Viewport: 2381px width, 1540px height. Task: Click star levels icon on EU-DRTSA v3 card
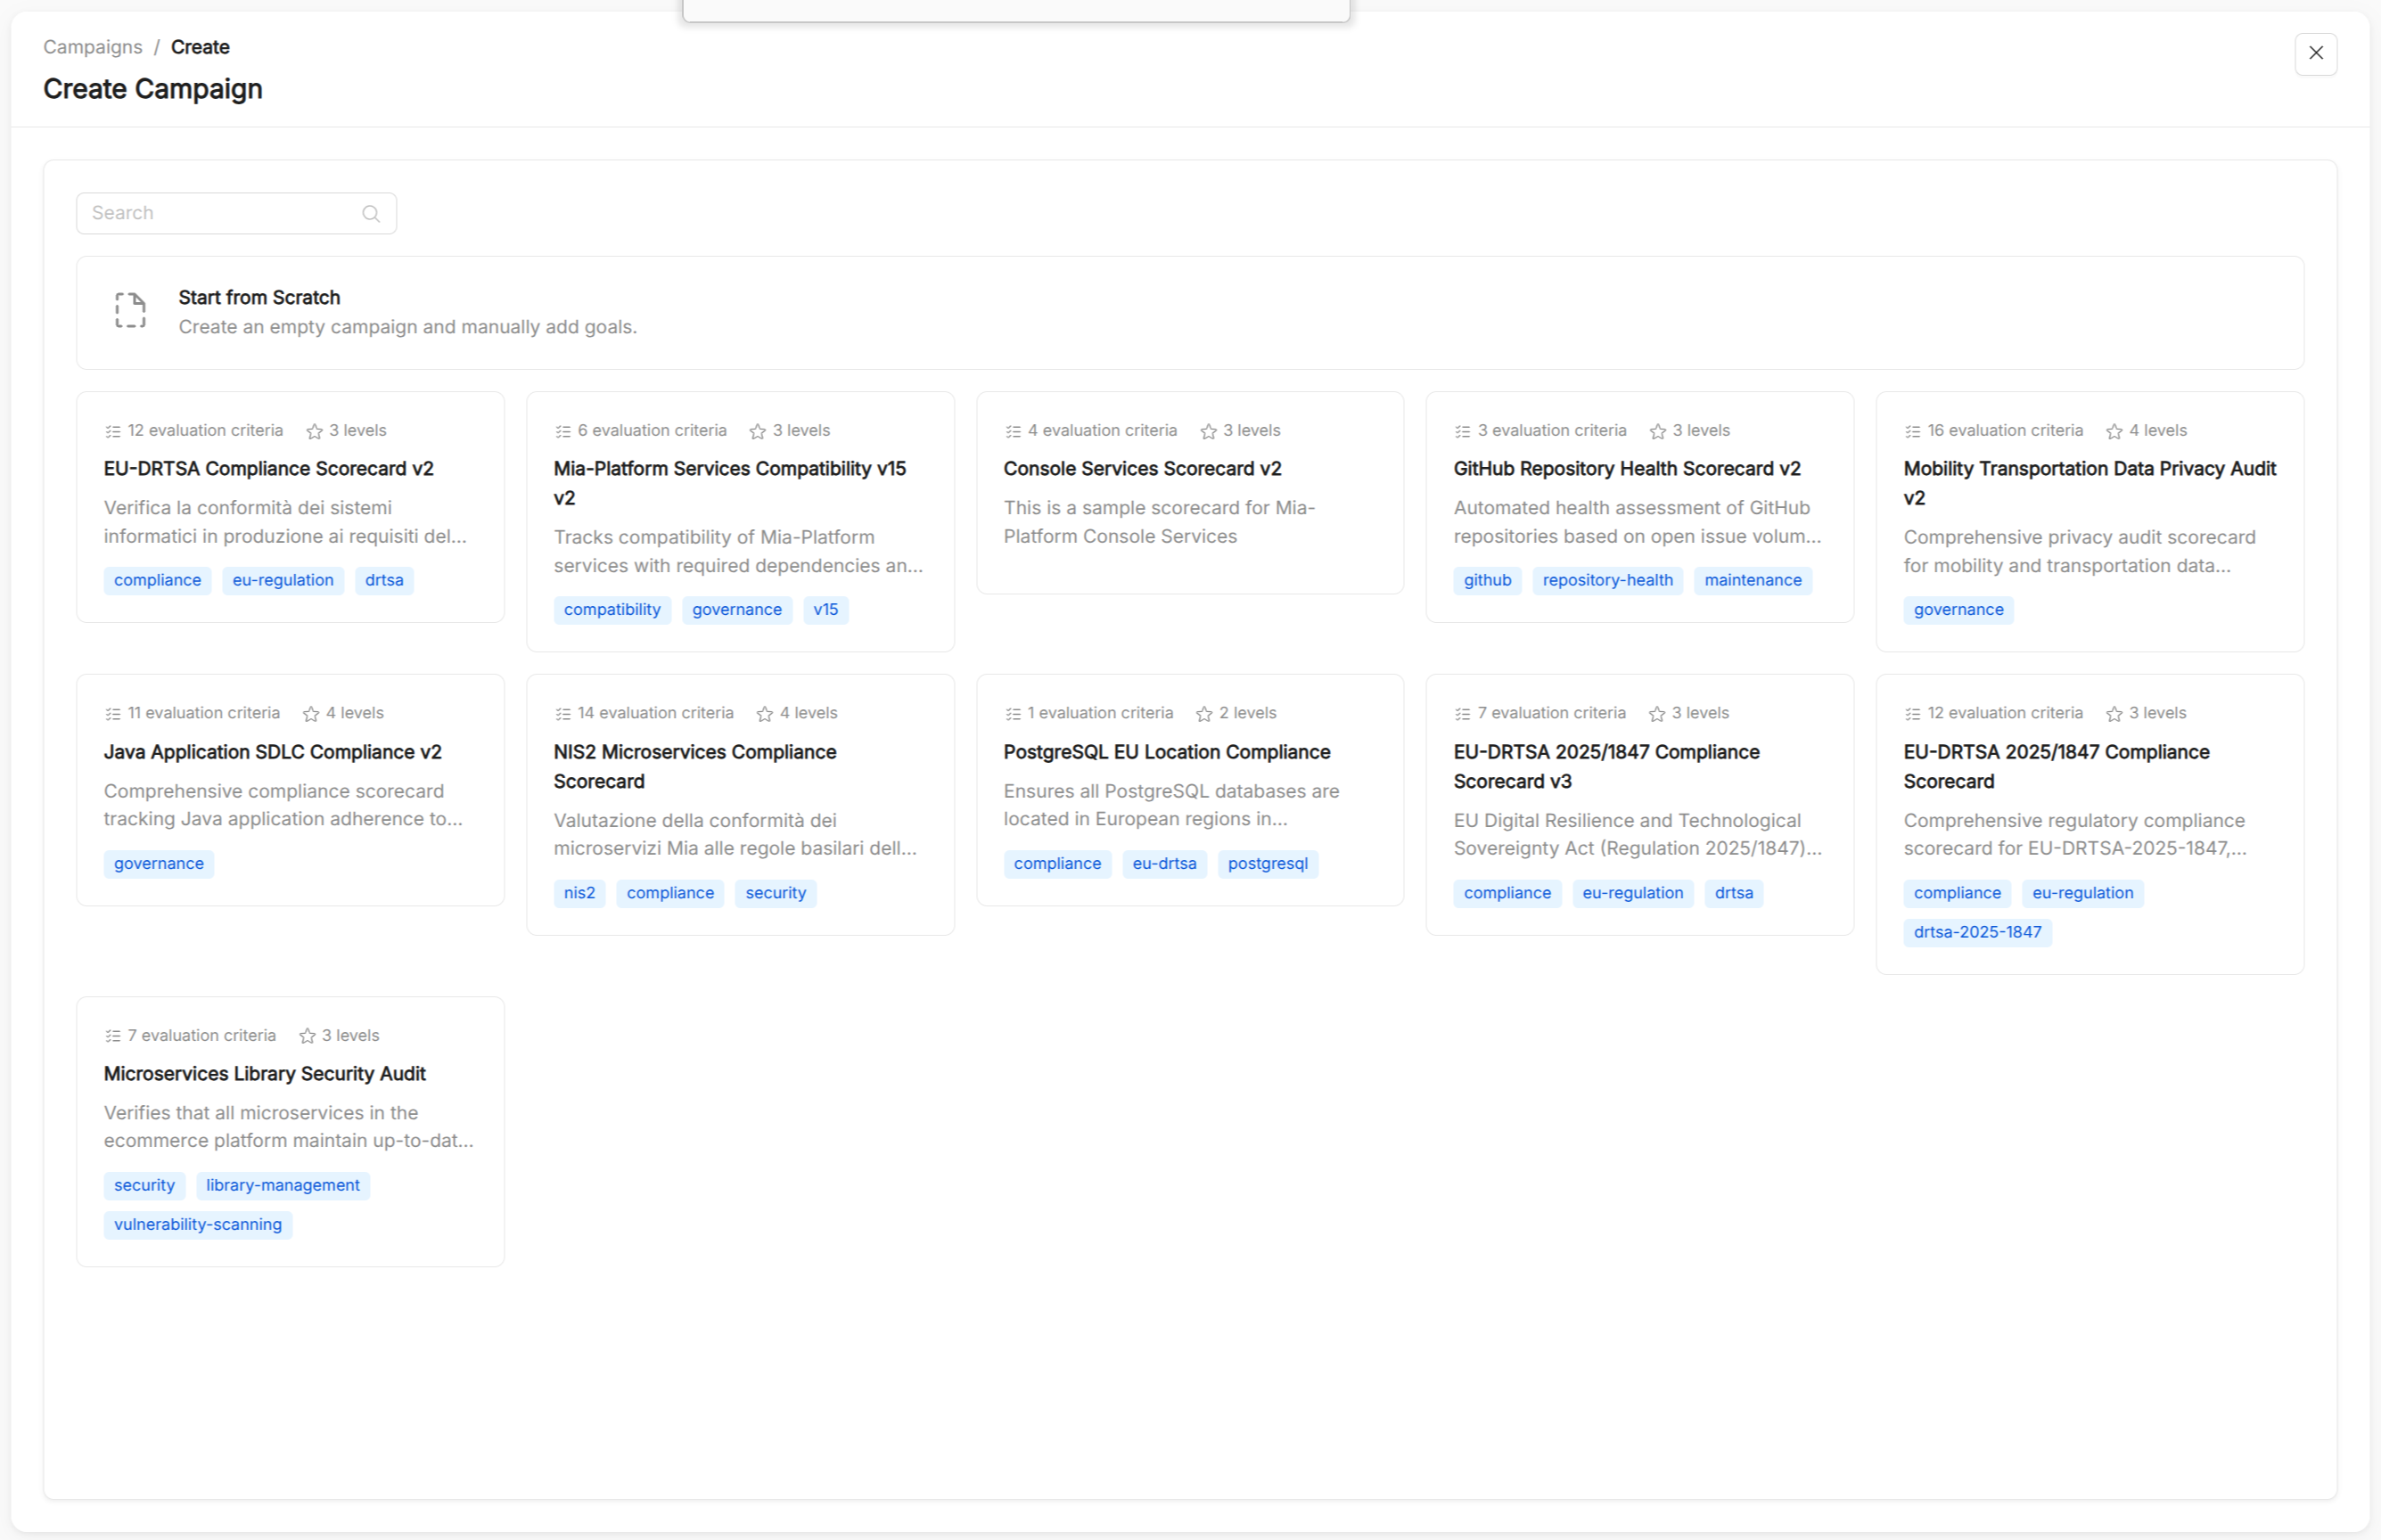tap(1657, 714)
